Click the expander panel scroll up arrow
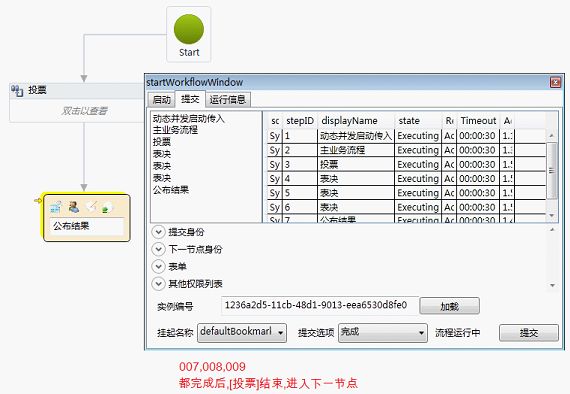This screenshot has width=570, height=394. point(553,229)
